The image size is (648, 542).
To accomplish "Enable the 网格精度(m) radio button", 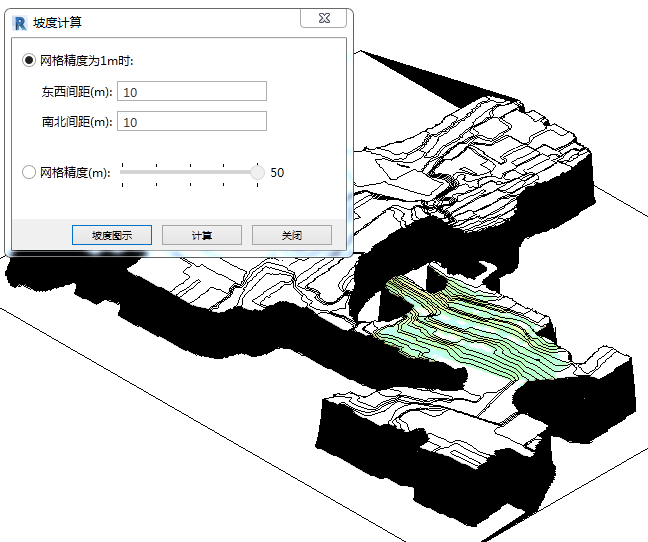I will (x=29, y=172).
